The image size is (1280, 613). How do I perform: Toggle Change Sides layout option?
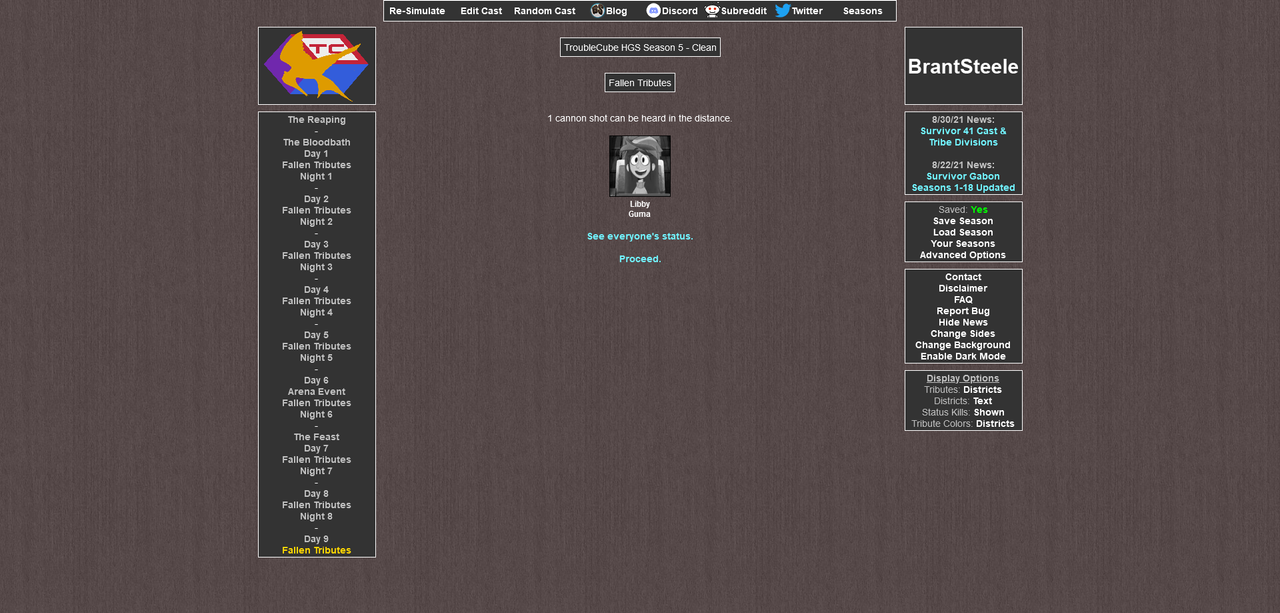coord(963,334)
